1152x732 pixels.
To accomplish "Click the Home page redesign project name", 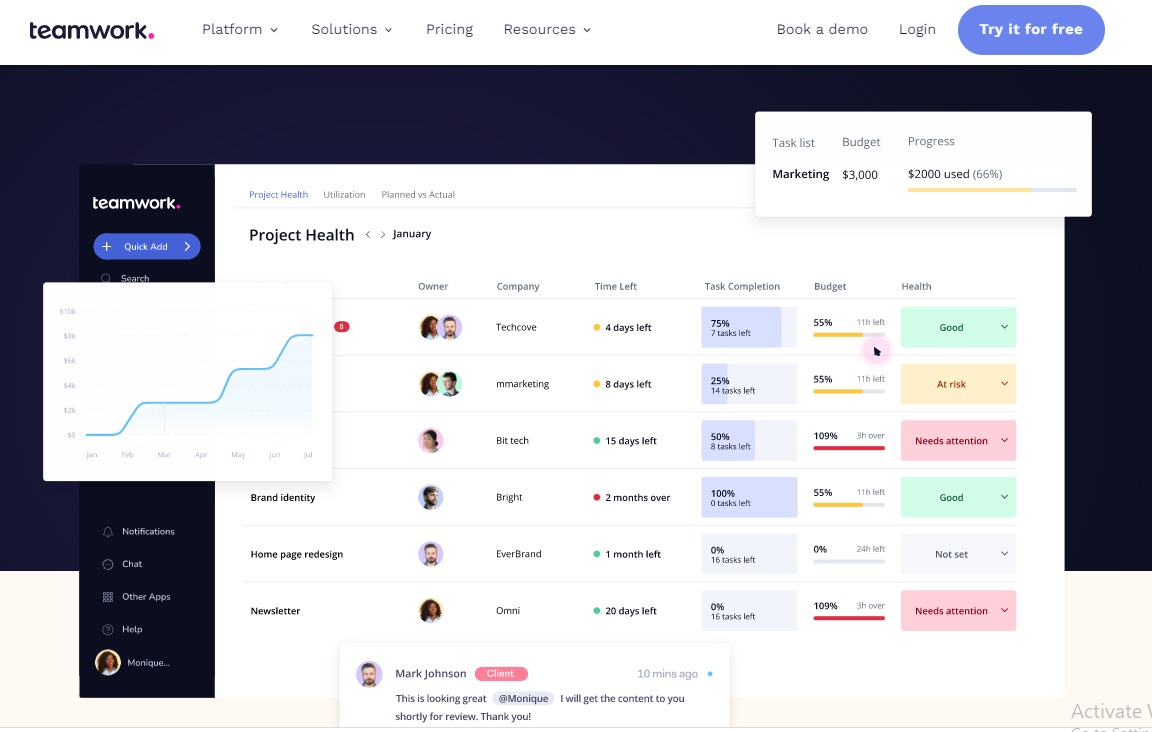I will point(297,554).
